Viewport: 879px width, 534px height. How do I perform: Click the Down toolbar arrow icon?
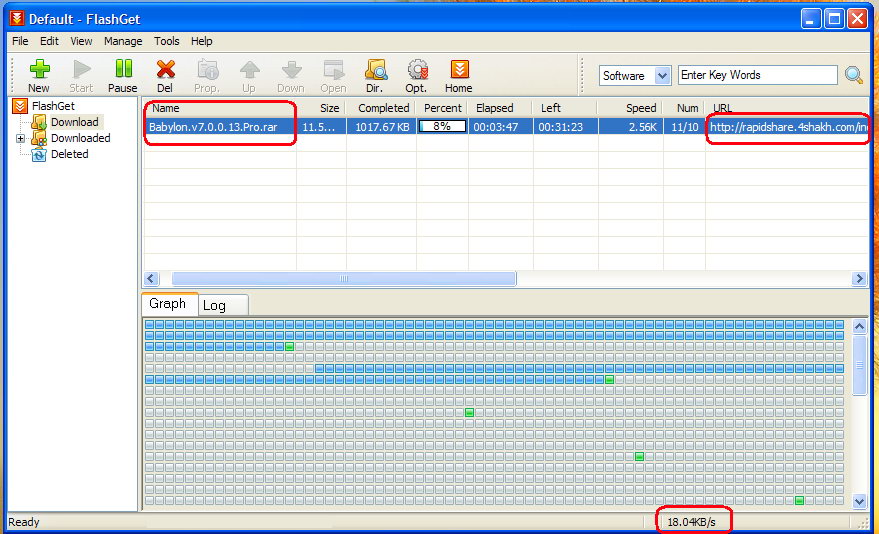tap(292, 69)
